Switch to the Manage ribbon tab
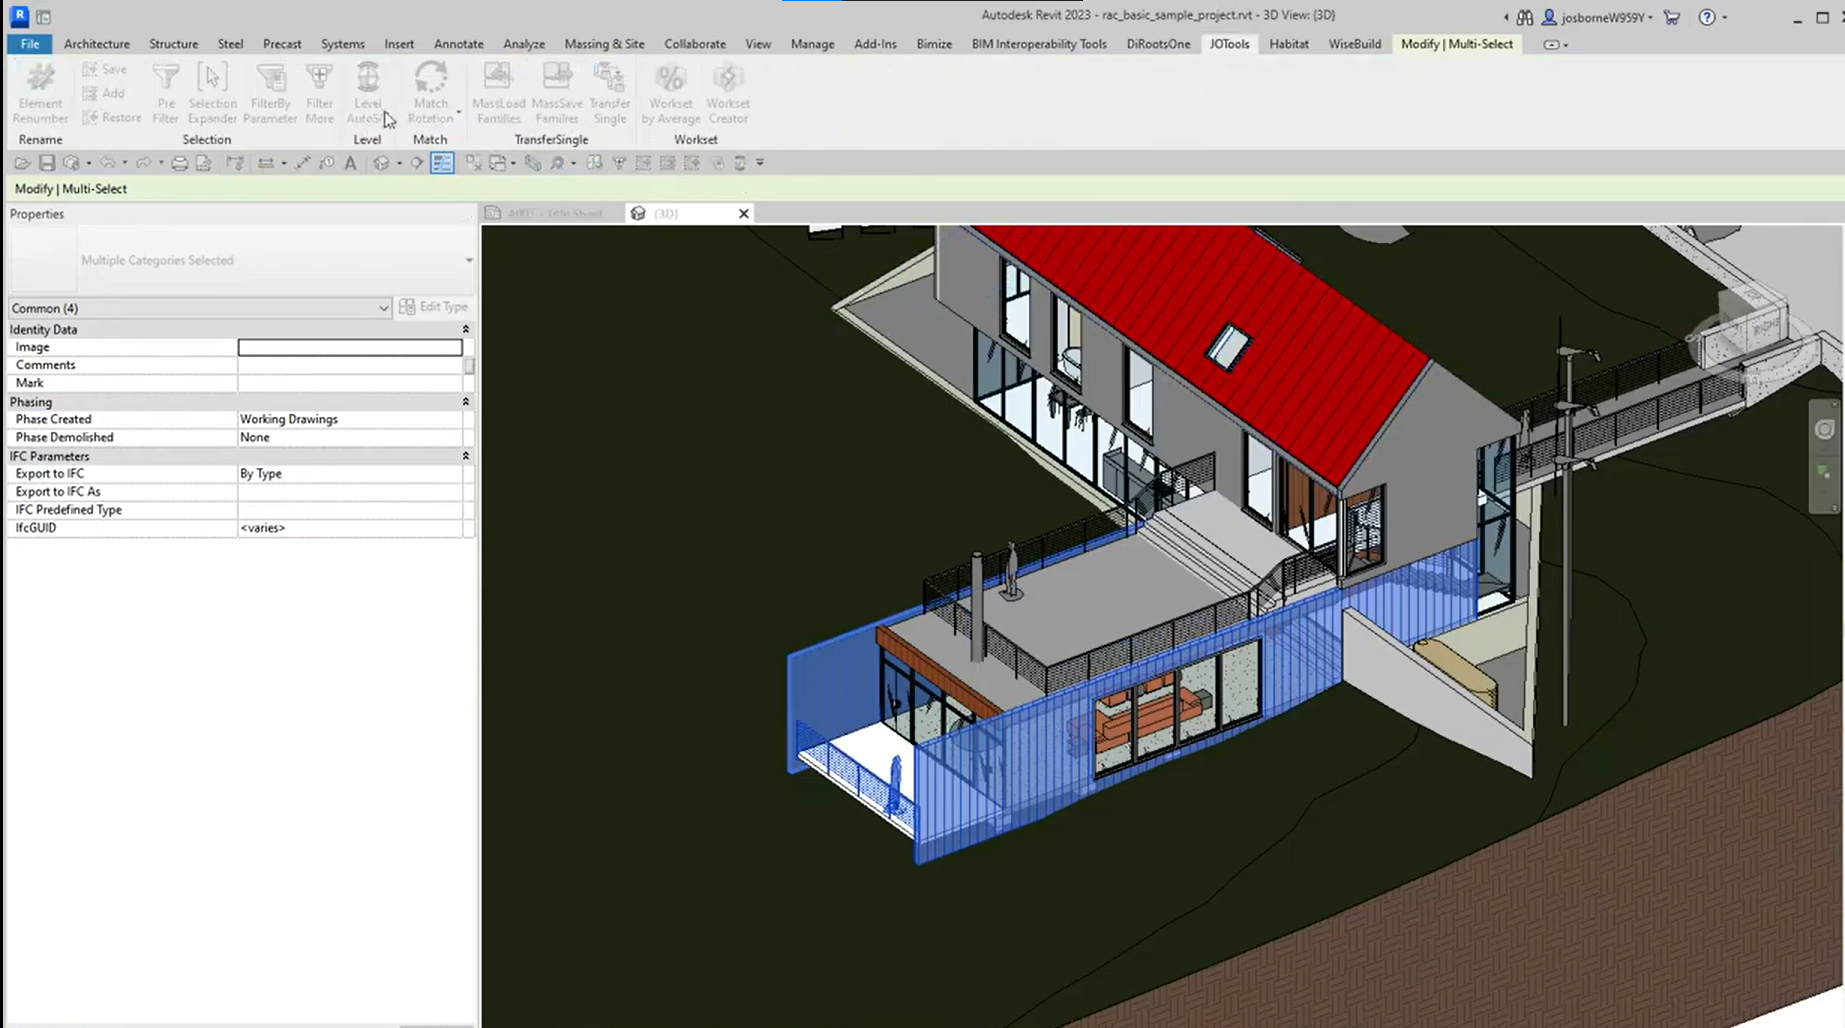The height and width of the screenshot is (1028, 1845). [x=812, y=44]
